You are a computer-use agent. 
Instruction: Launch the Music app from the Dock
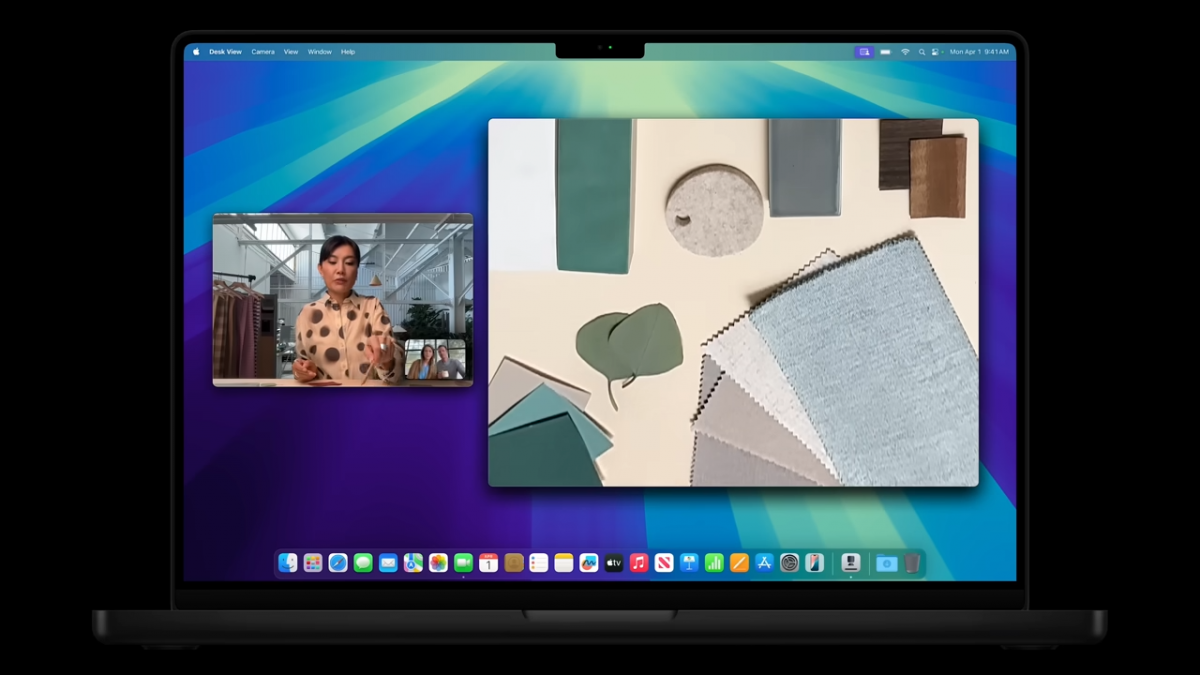[x=639, y=563]
